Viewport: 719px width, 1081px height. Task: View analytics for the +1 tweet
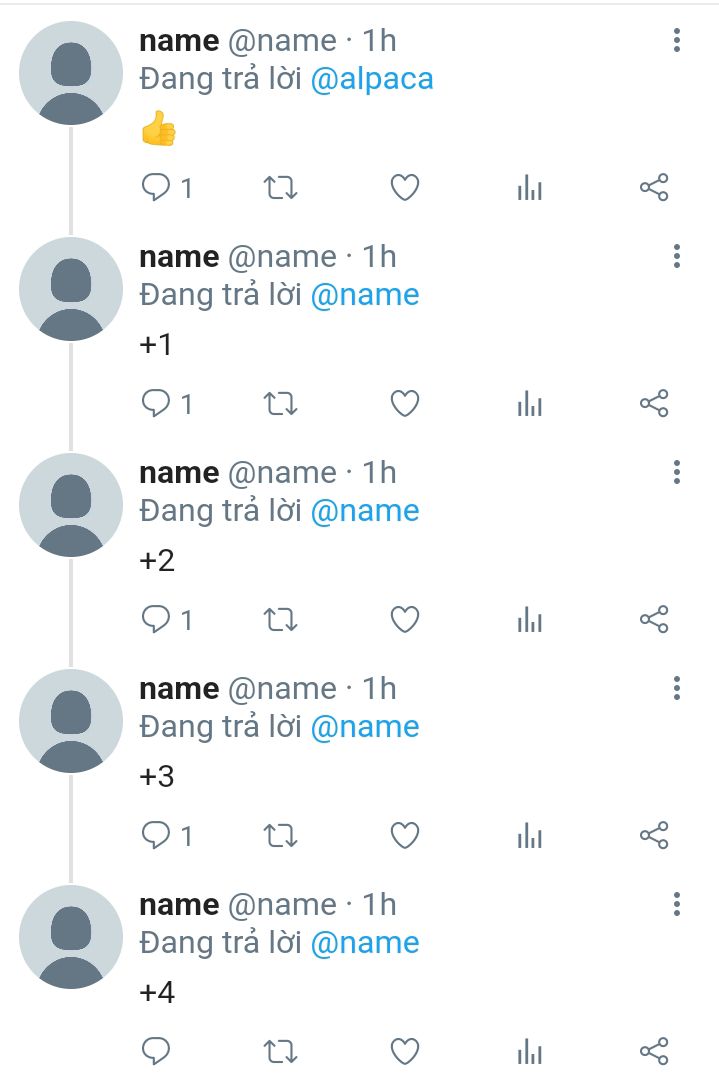(x=530, y=404)
